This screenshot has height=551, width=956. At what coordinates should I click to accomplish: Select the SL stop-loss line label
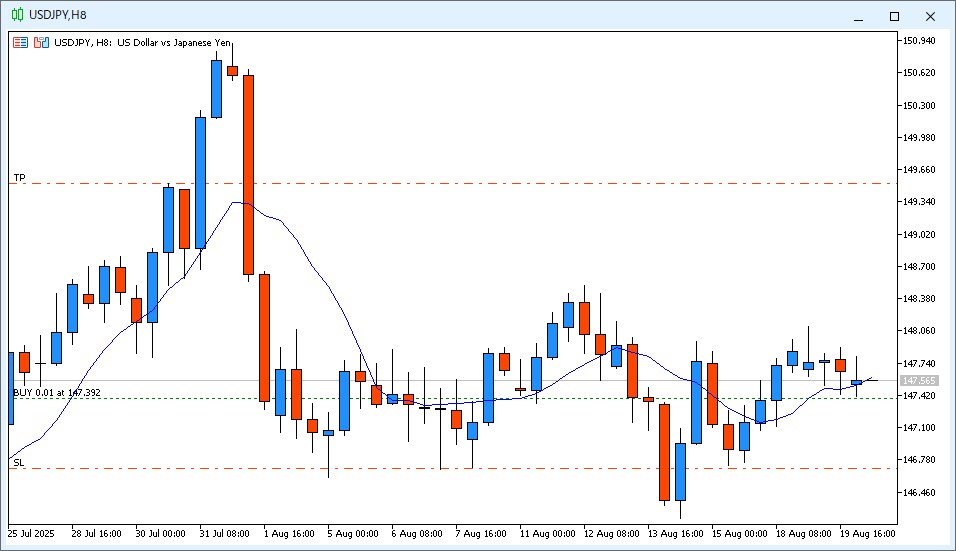coord(19,463)
